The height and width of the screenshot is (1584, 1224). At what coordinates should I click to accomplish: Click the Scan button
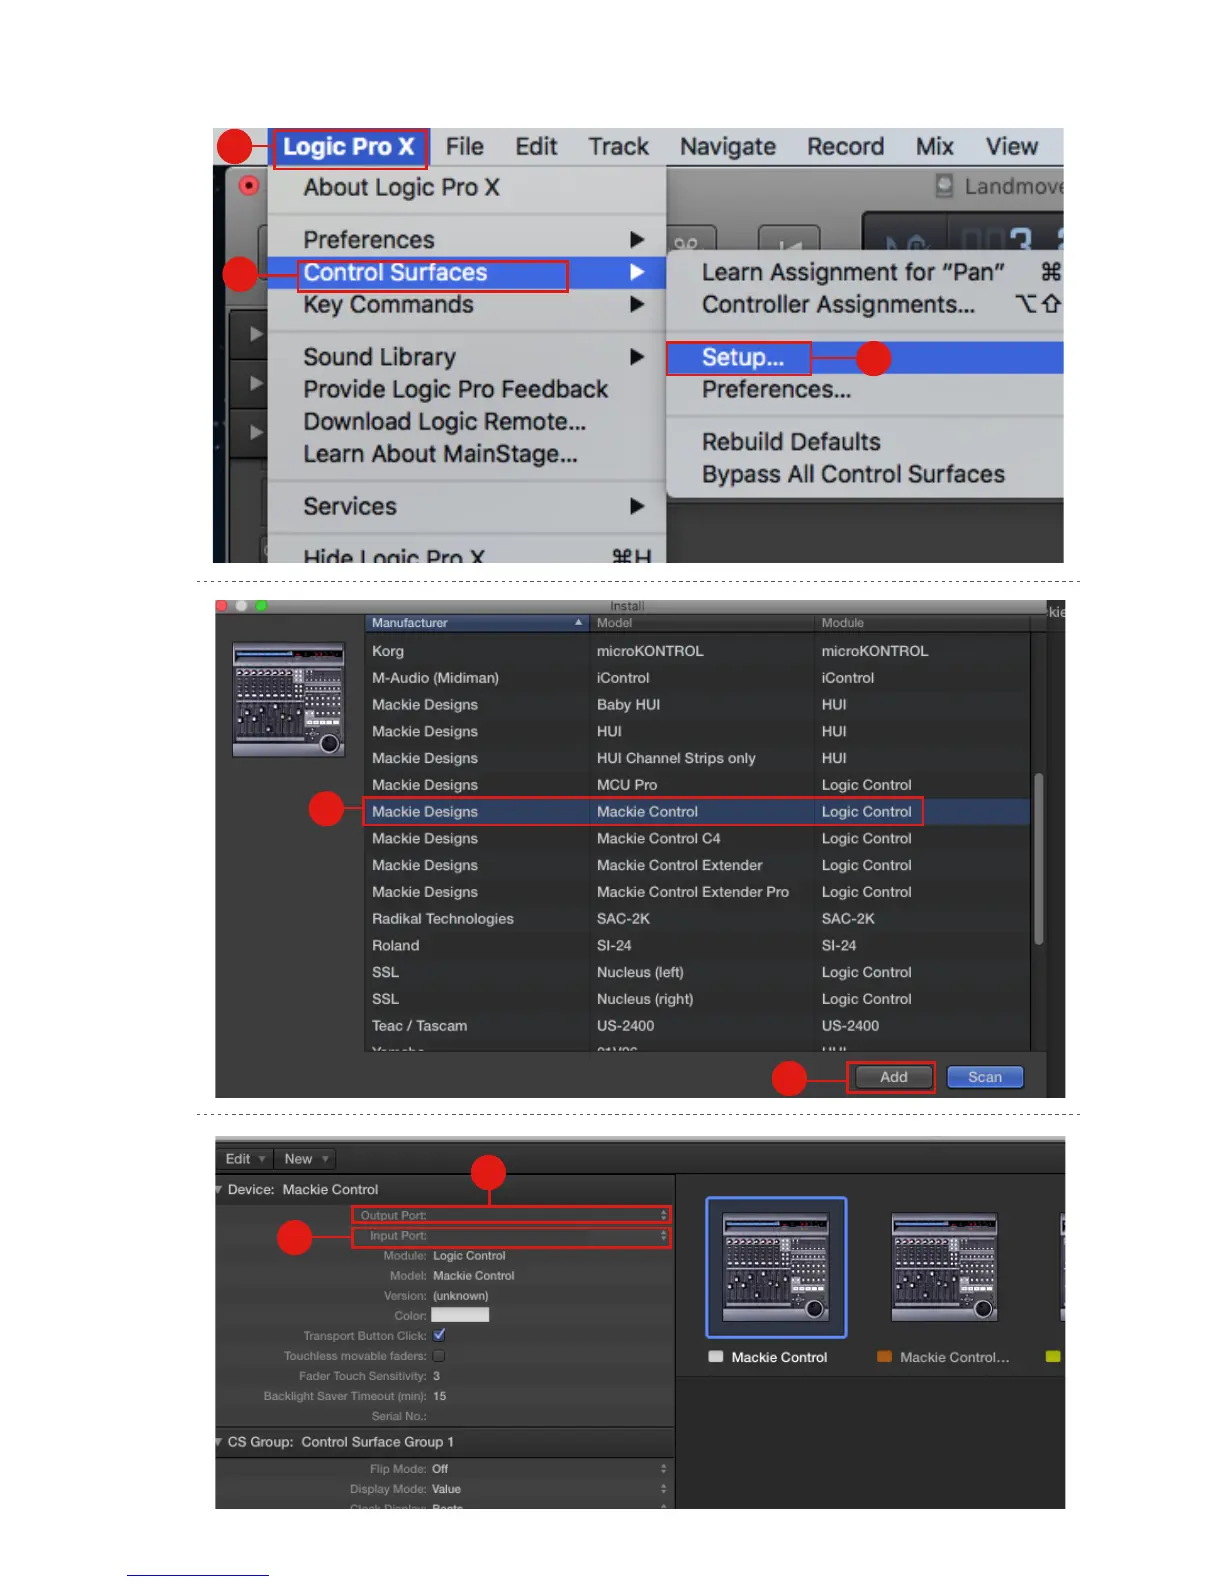tap(985, 1077)
